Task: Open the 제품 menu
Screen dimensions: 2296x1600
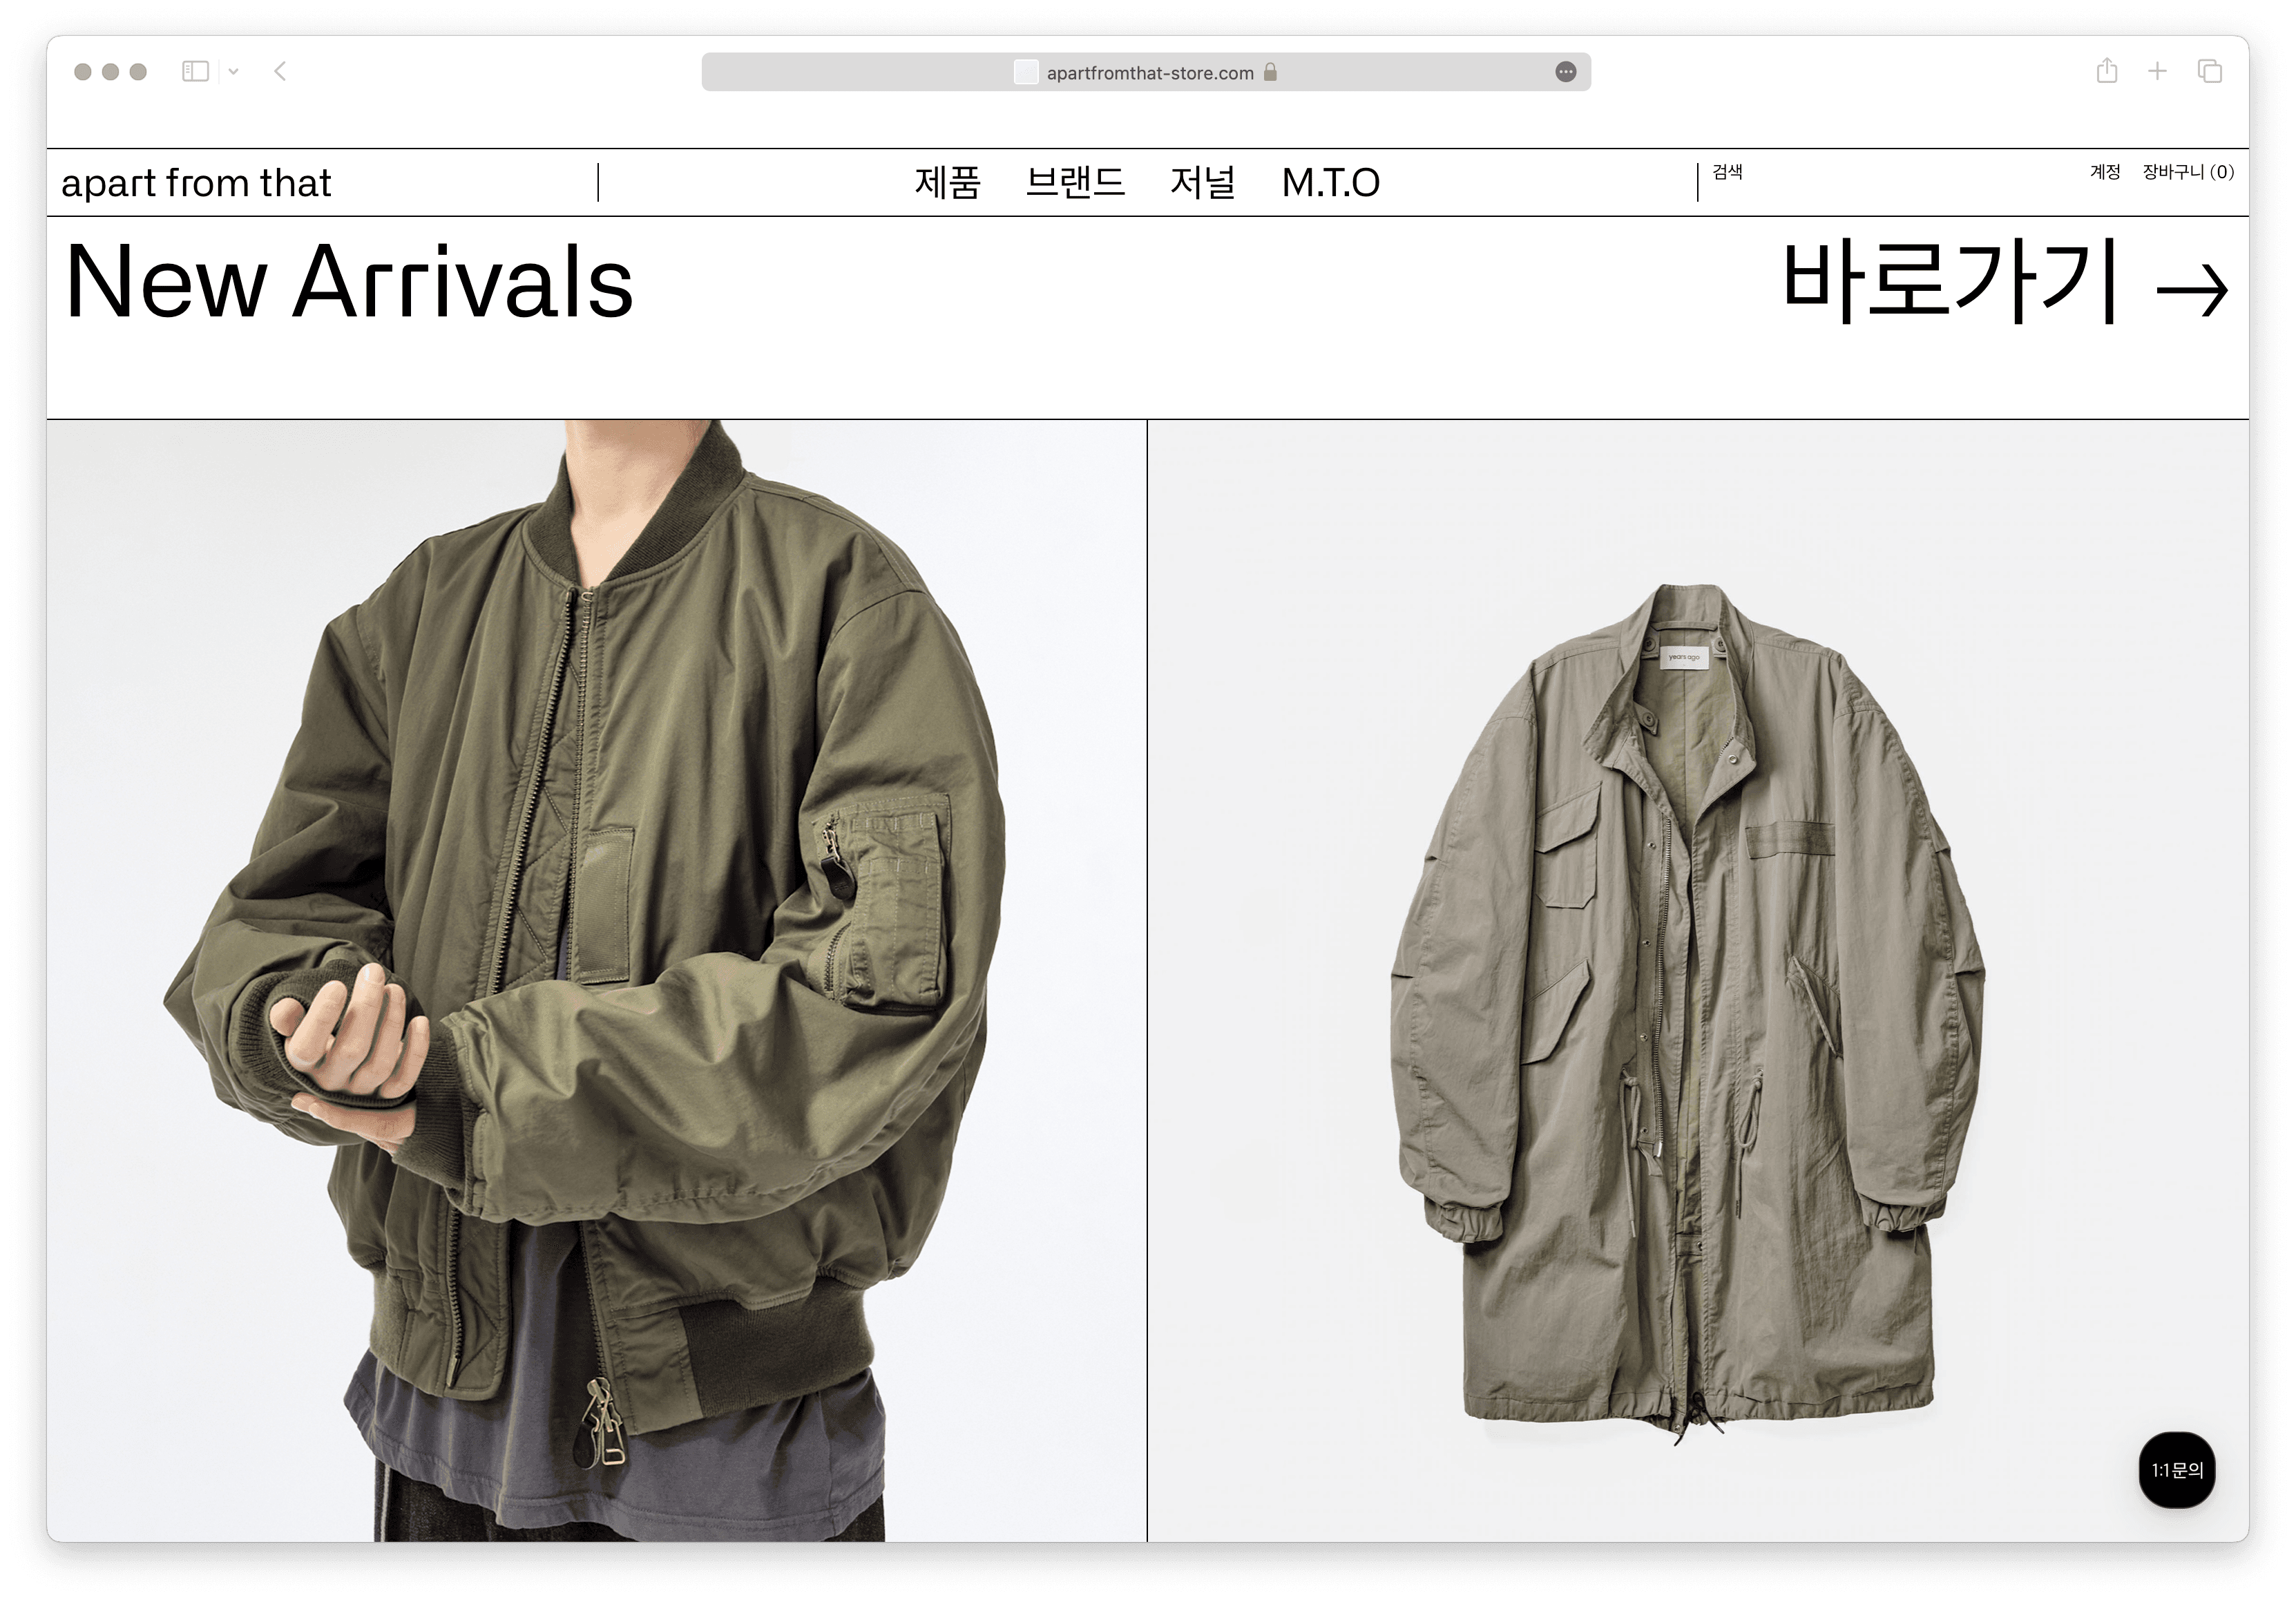Action: pyautogui.click(x=948, y=182)
